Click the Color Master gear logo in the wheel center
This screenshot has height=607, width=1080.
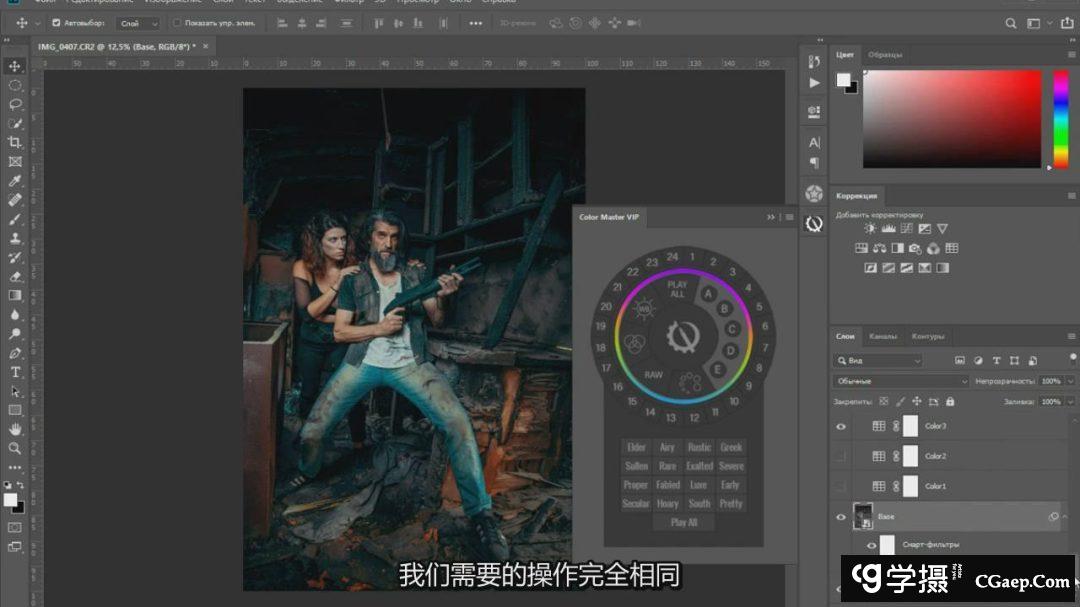[682, 335]
